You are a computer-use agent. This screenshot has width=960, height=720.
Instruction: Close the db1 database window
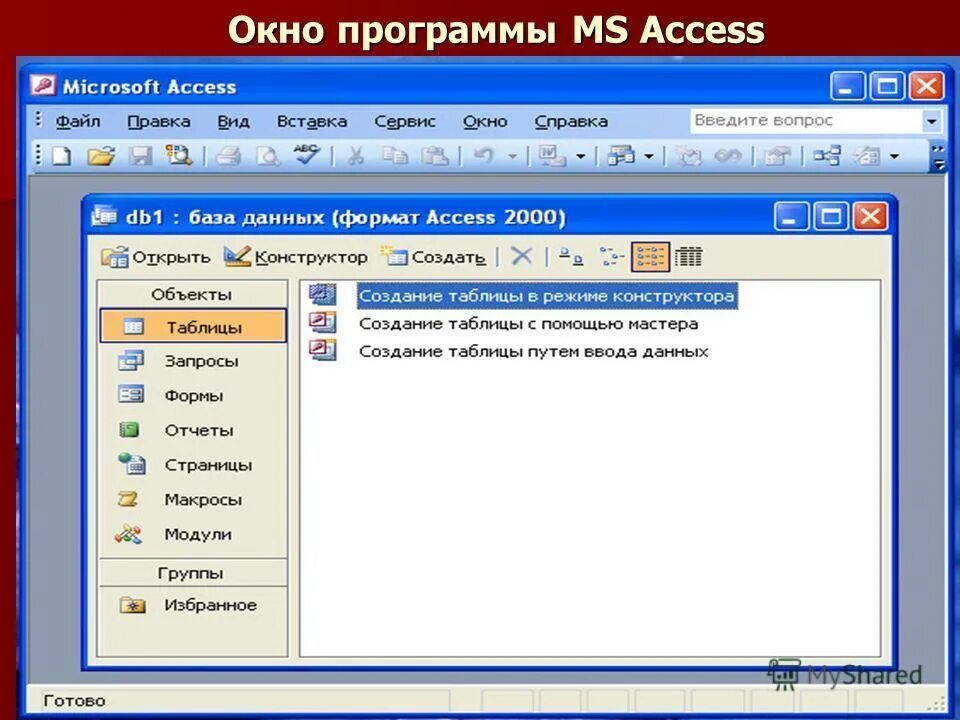[869, 216]
